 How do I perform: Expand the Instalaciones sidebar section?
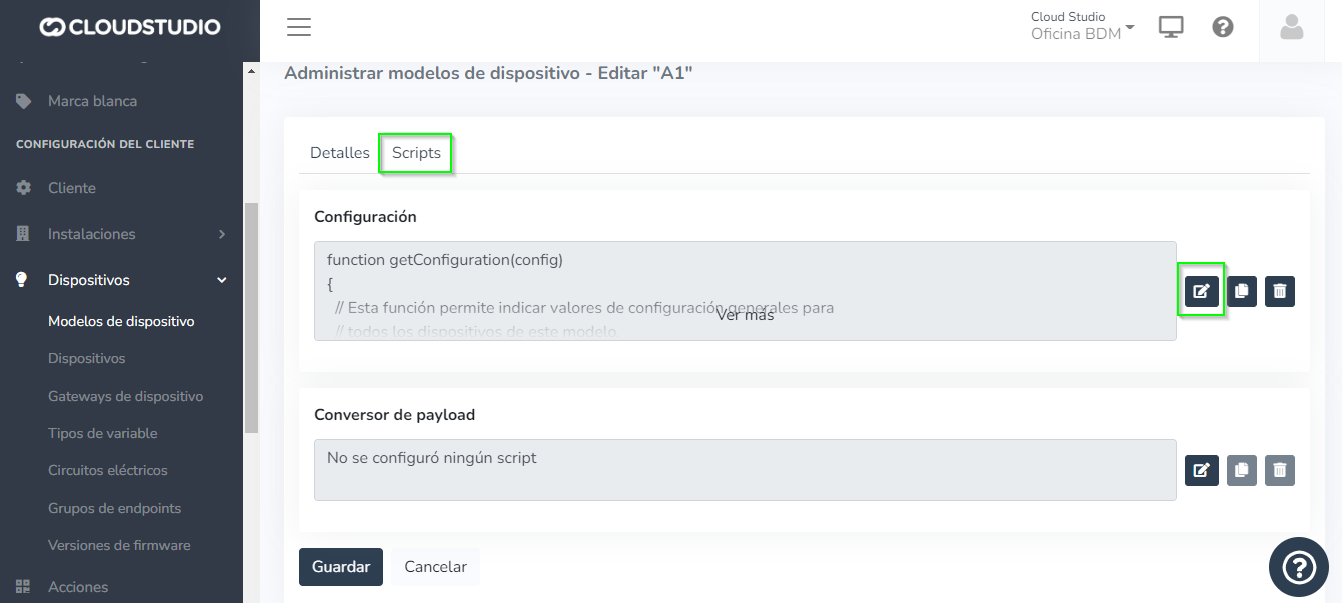tap(120, 234)
